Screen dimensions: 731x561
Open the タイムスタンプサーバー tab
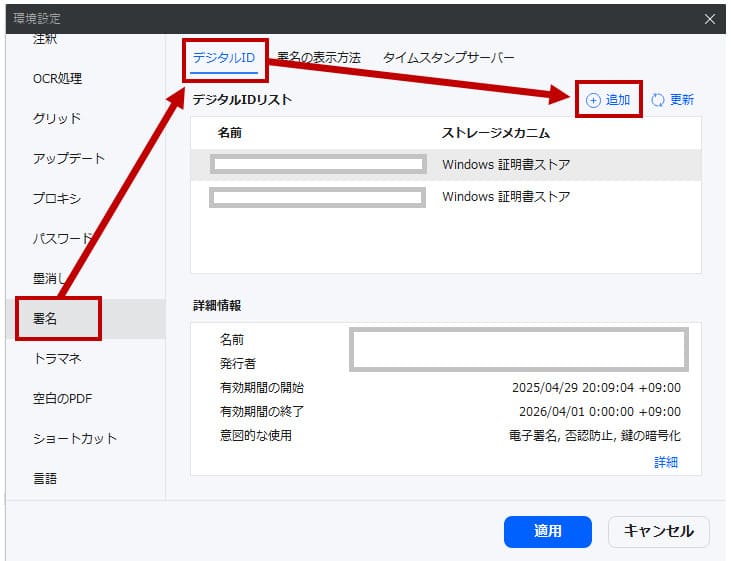click(x=448, y=58)
